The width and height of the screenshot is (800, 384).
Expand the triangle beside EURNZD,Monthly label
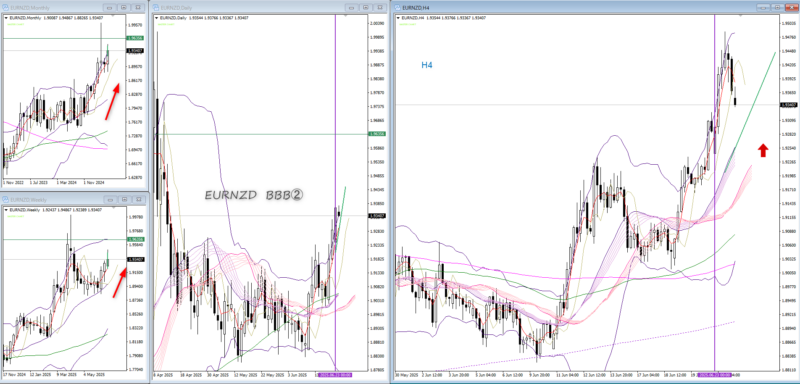click(6, 18)
